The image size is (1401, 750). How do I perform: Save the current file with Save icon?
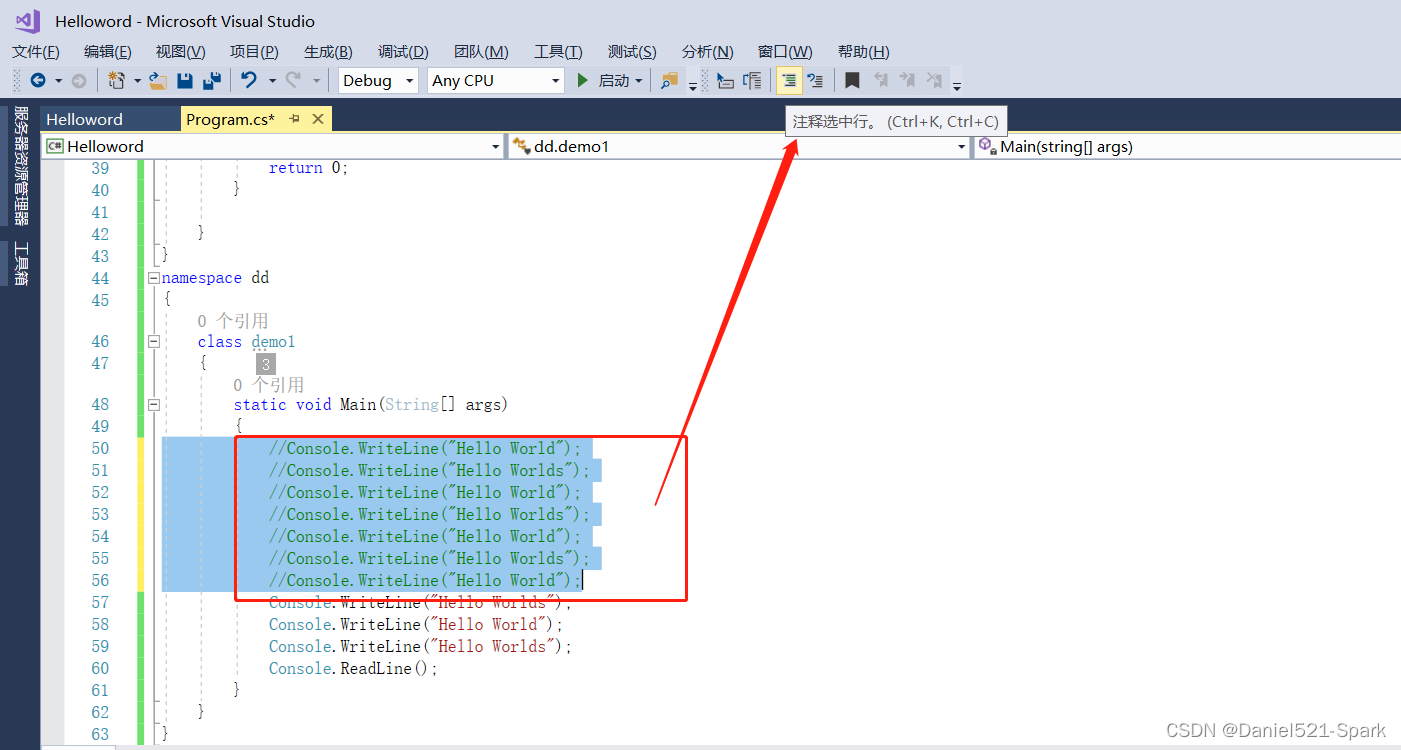[185, 80]
